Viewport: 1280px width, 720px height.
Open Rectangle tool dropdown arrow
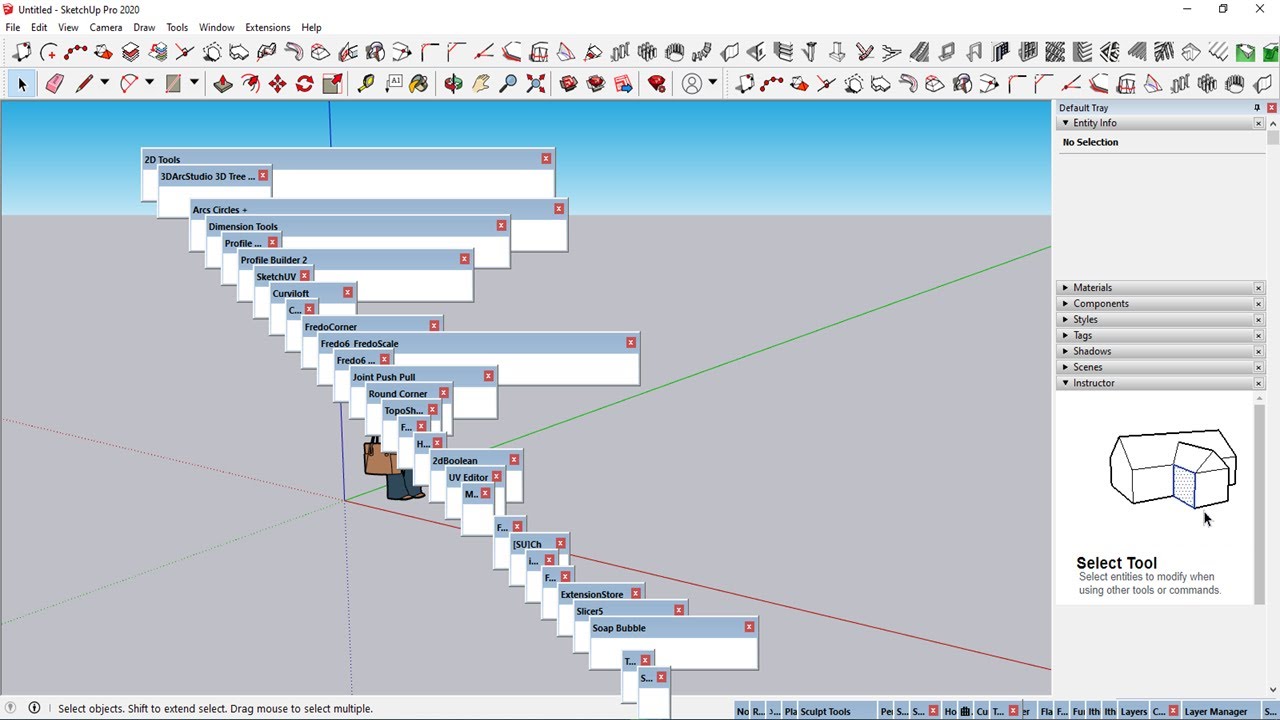(x=194, y=84)
